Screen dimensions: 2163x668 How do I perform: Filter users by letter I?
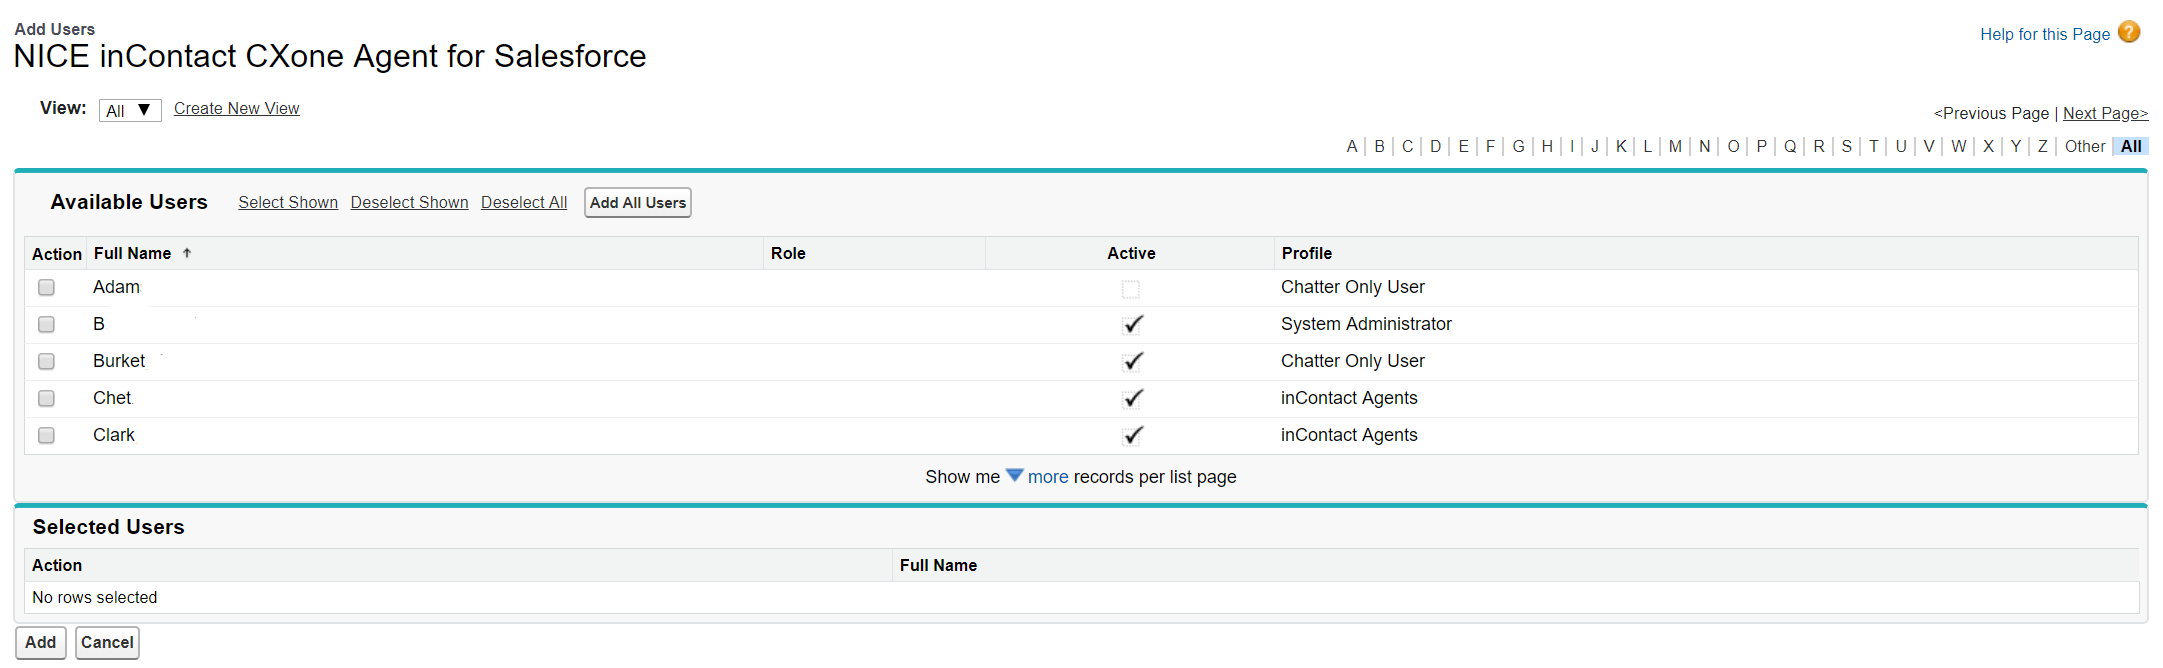(1572, 146)
